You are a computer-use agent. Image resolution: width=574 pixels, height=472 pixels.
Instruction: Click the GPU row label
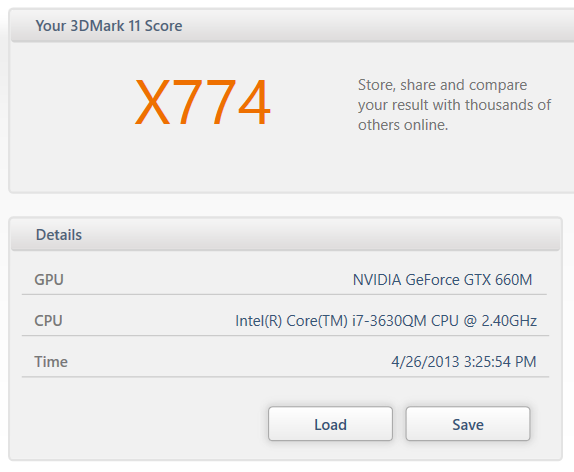click(x=49, y=280)
